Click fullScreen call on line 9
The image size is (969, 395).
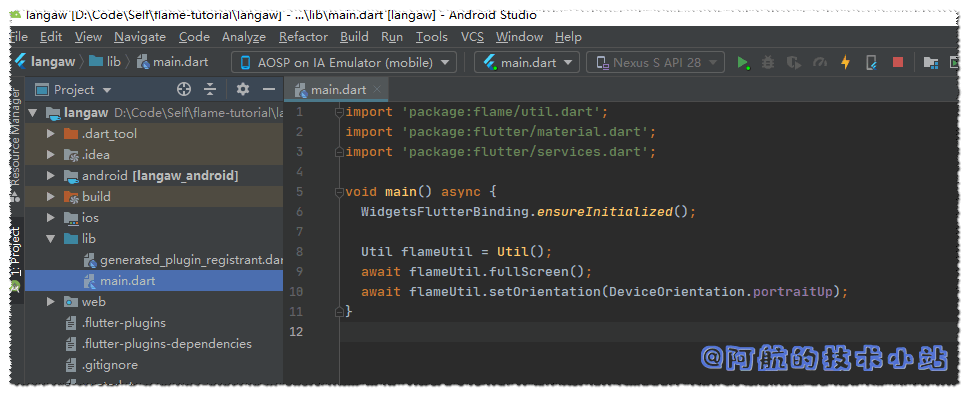(528, 271)
